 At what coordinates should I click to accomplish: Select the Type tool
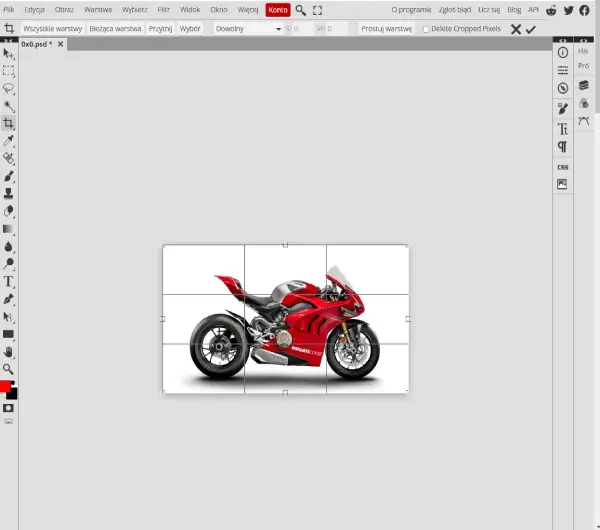point(8,282)
